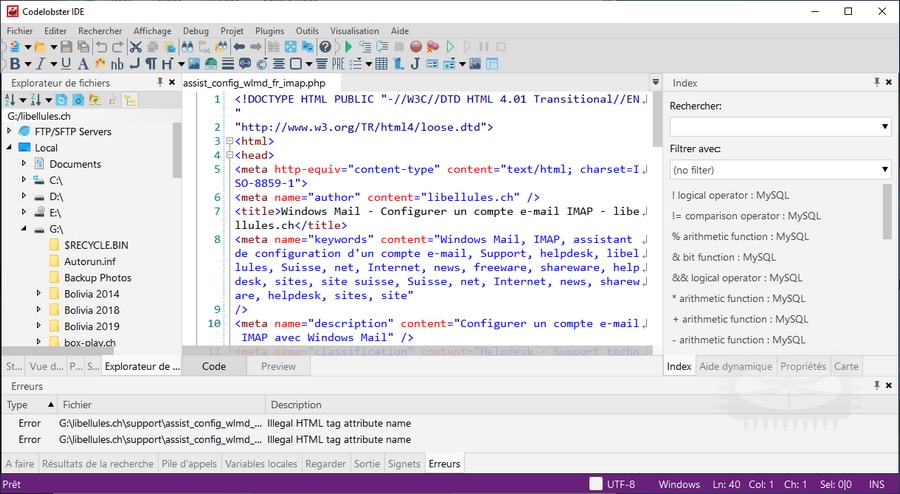Pin the Explorateur de fichiers panel
The image size is (900, 494).
(160, 83)
